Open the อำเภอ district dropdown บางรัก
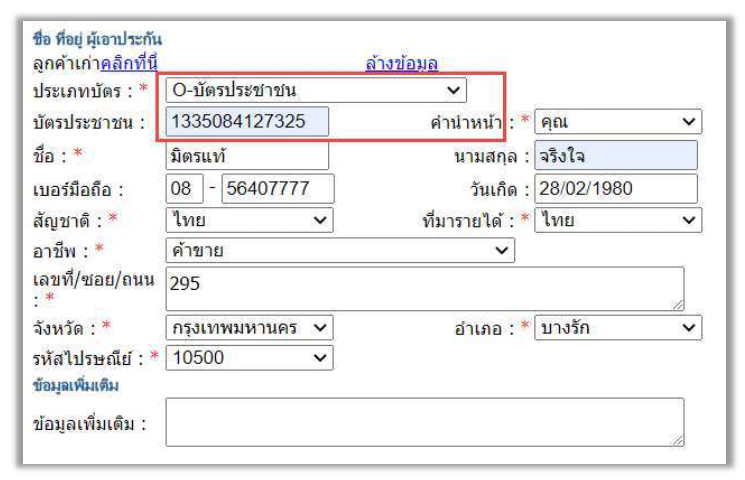The width and height of the screenshot is (745, 480). pyautogui.click(x=618, y=328)
